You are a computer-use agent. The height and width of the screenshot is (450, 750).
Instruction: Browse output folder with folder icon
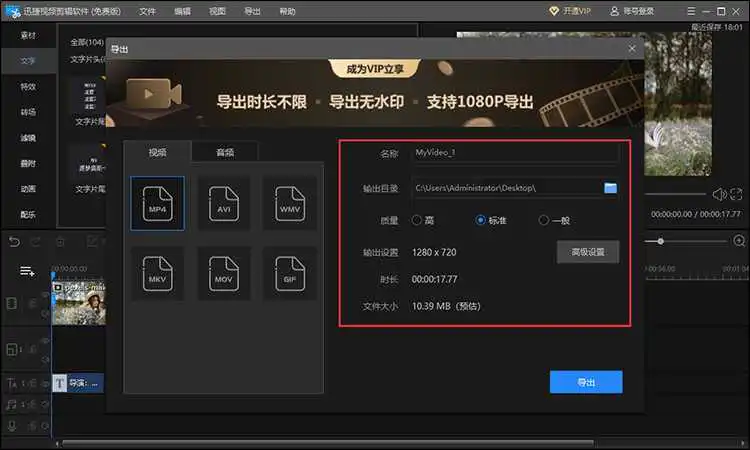point(610,188)
